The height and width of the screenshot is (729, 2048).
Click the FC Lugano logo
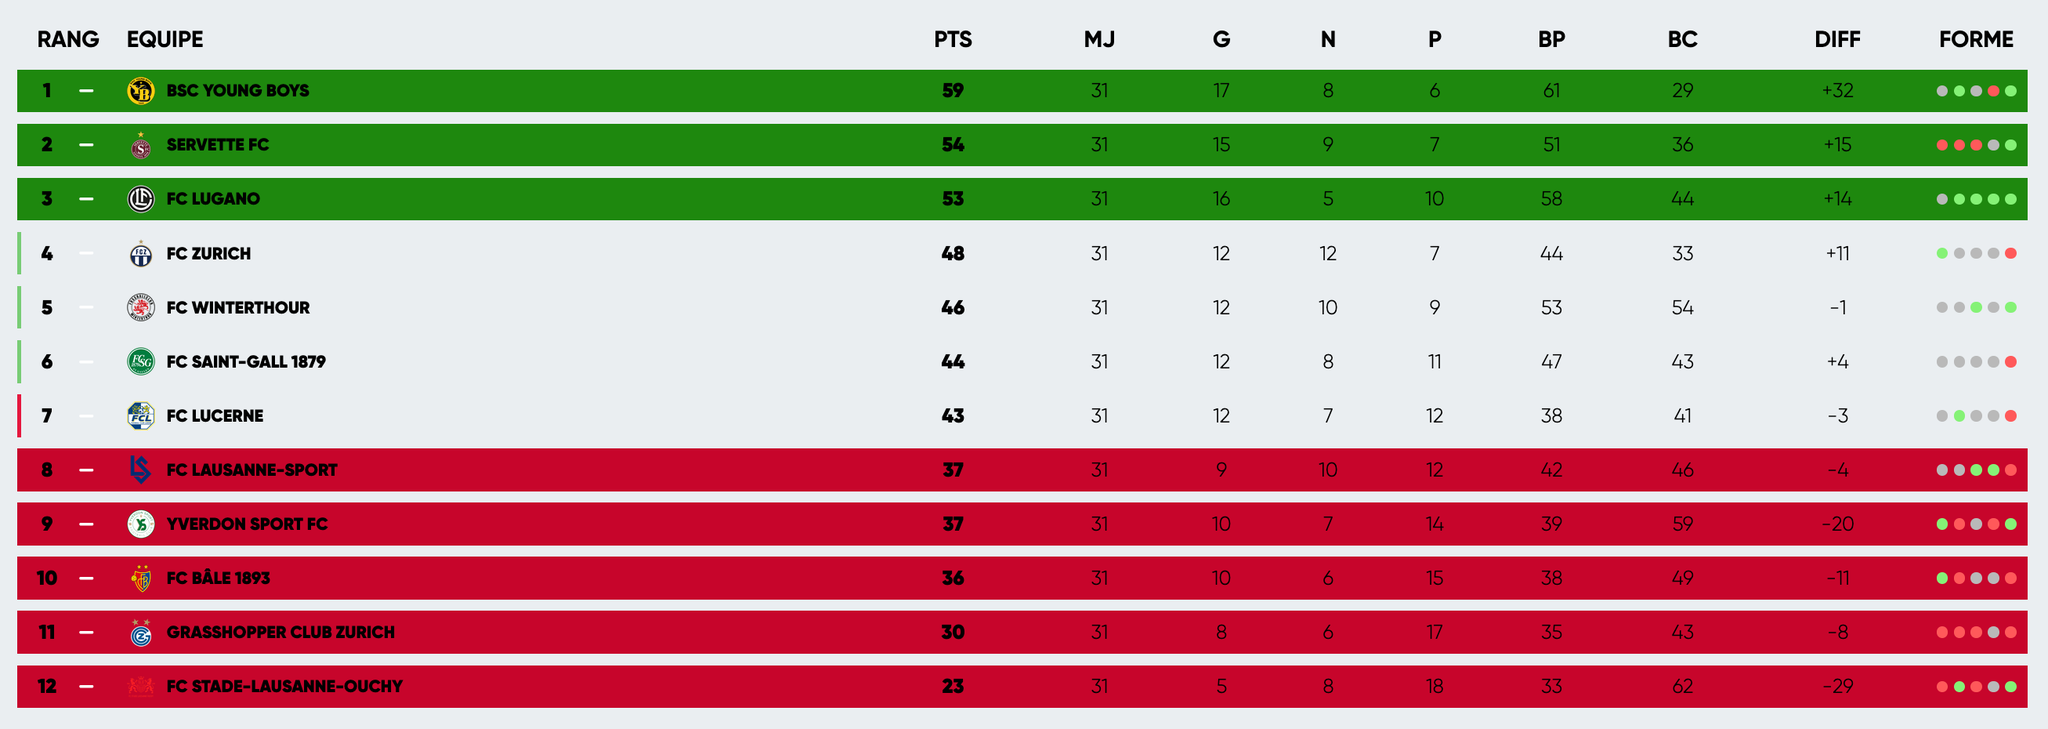tap(141, 199)
